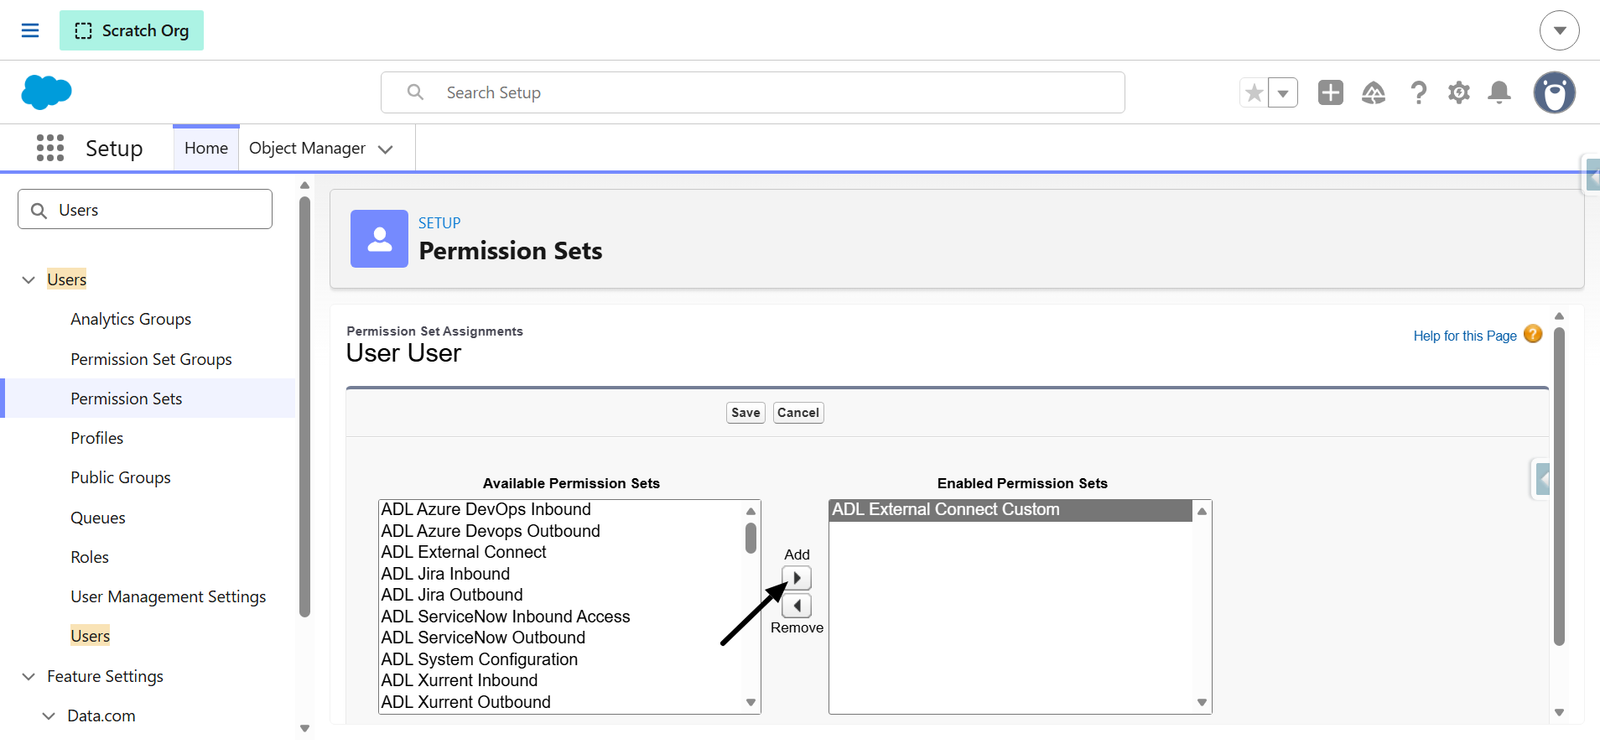The width and height of the screenshot is (1600, 740).
Task: Open User Management Settings in sidebar
Action: 168,597
